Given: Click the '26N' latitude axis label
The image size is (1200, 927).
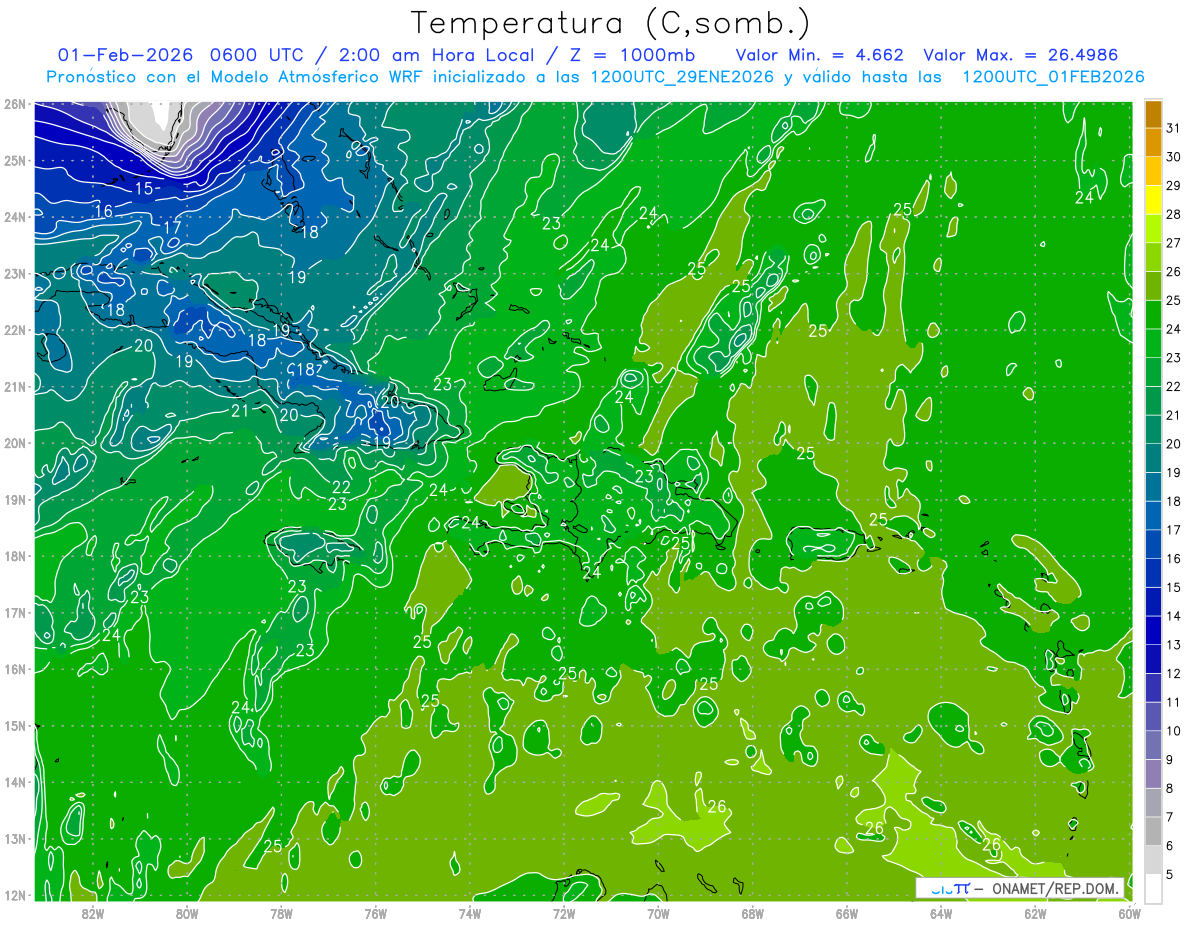Looking at the screenshot, I should coord(14,104).
